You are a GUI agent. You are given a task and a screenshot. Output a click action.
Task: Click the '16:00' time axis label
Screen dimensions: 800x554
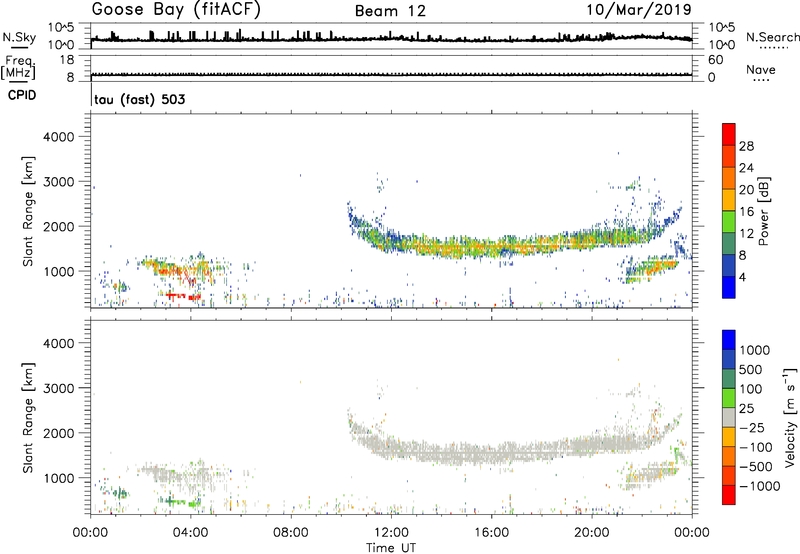[x=491, y=533]
